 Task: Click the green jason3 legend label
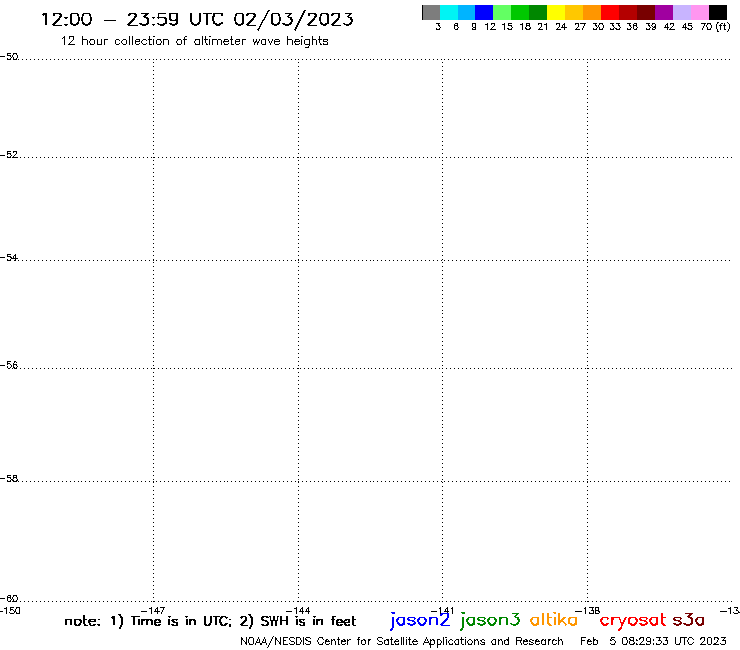coord(490,620)
